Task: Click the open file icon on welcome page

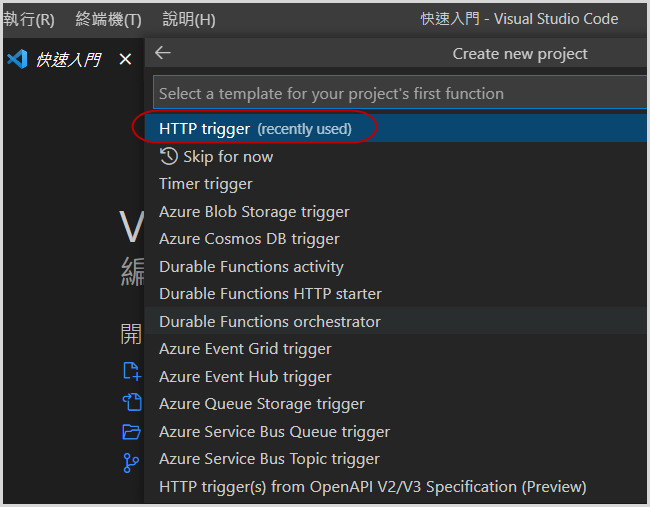Action: point(131,402)
